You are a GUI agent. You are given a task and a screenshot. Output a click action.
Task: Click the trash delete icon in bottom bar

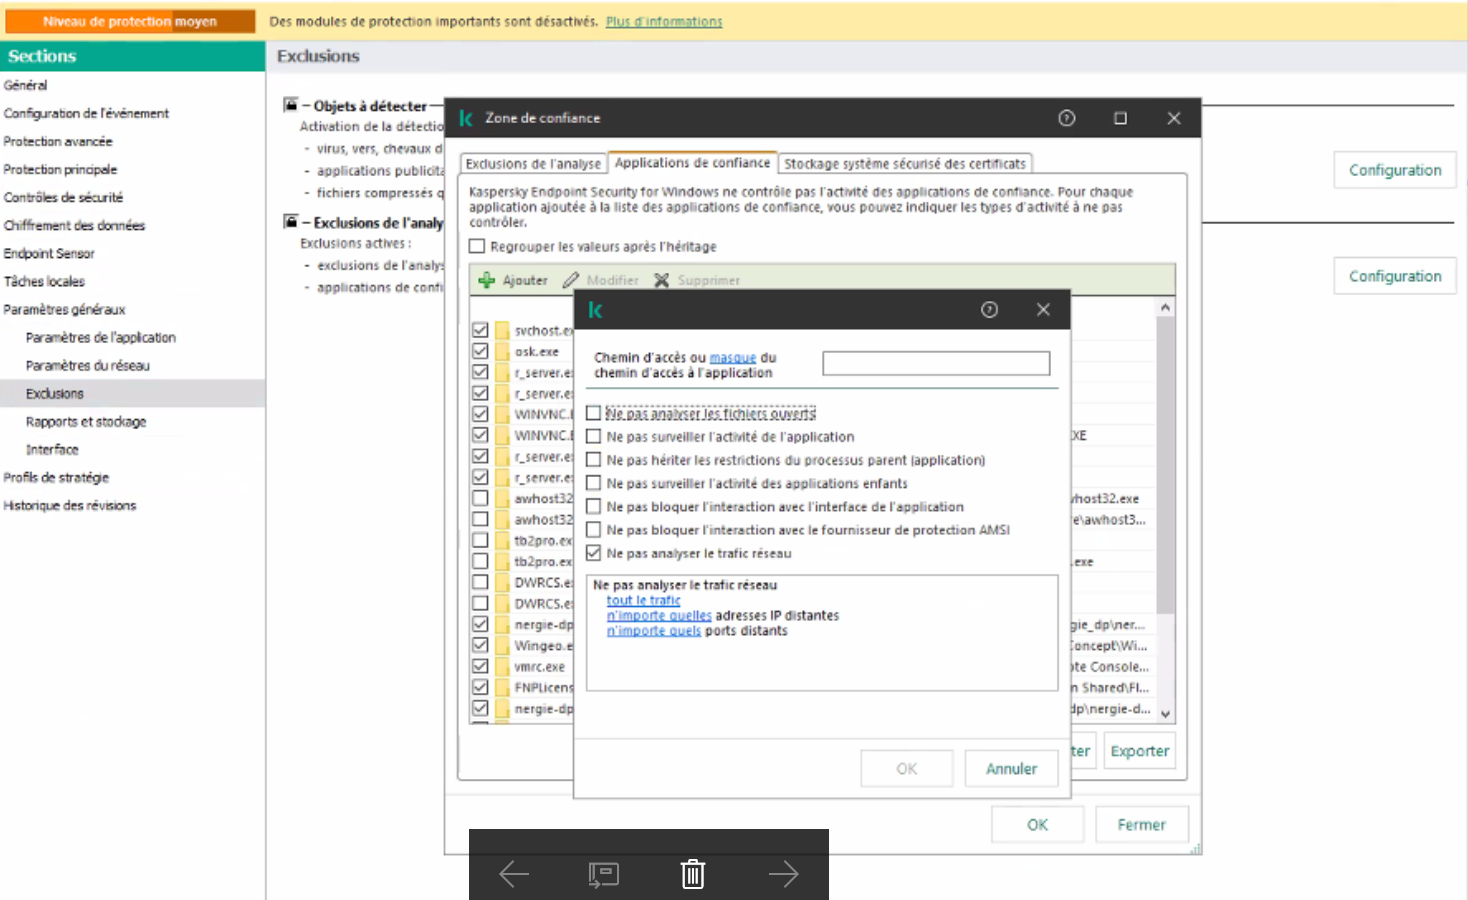693,874
